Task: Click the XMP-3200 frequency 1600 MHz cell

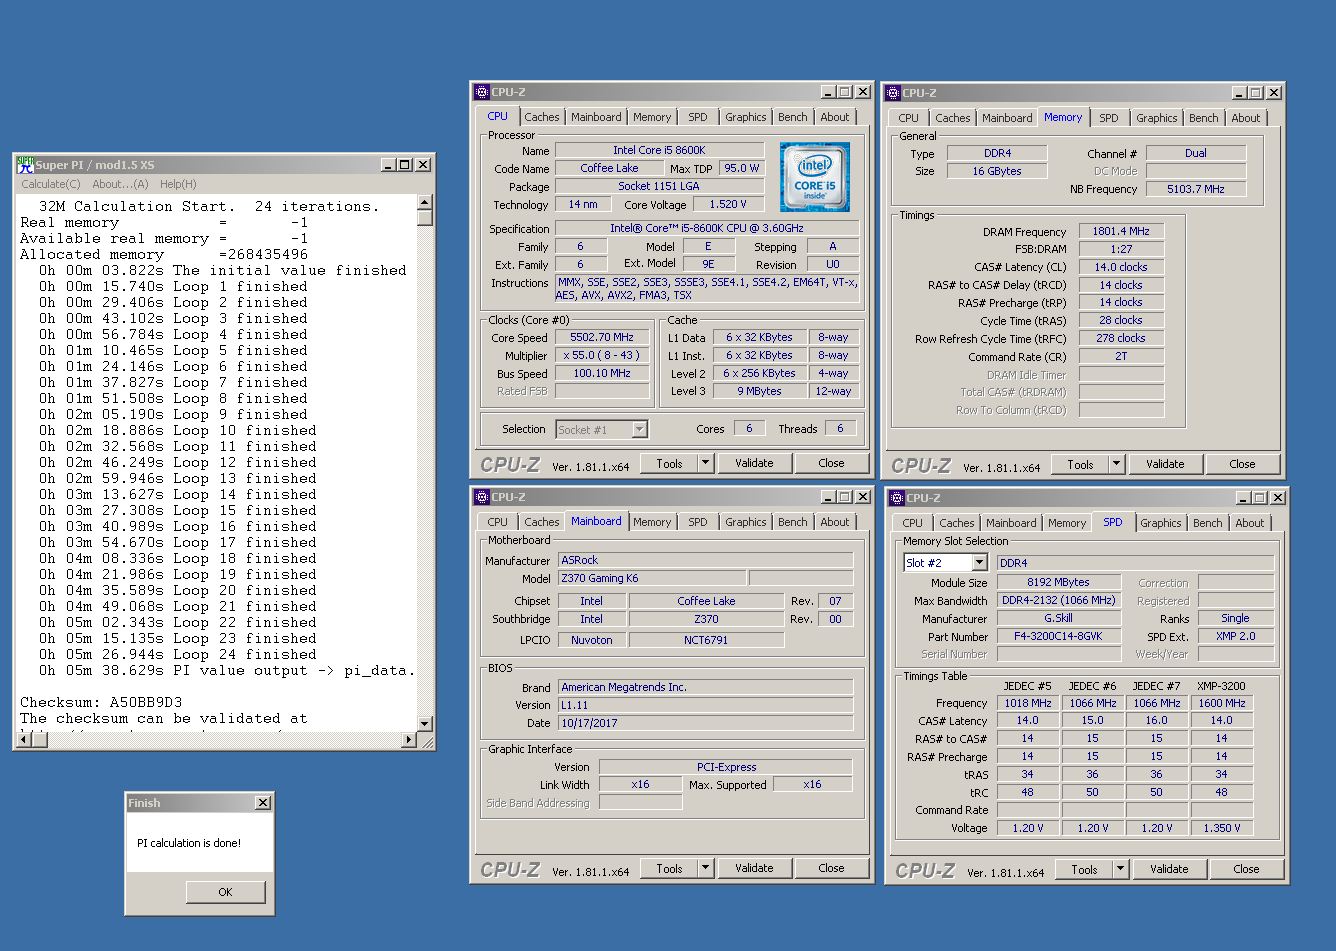Action: 1222,703
